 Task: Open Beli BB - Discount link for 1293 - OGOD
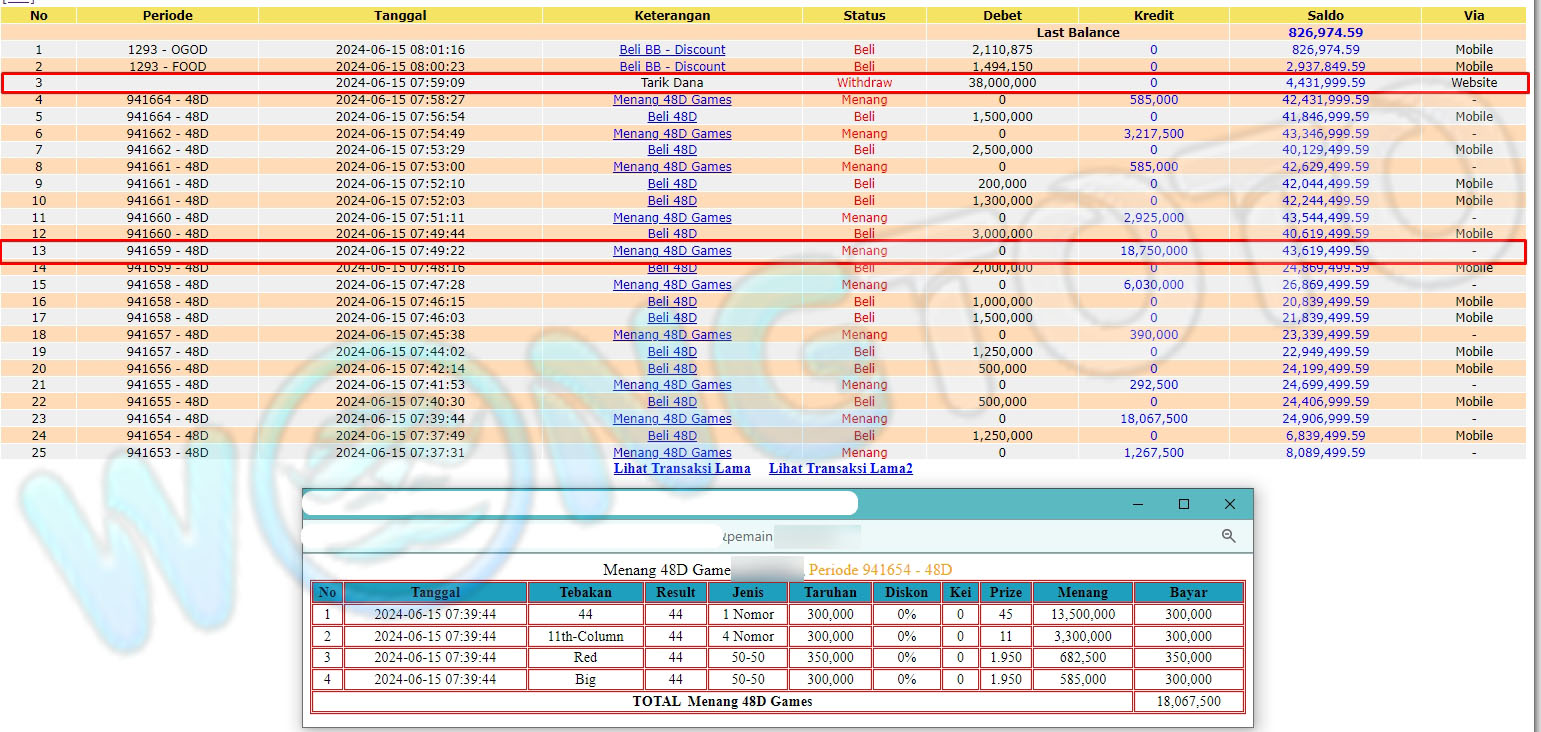(x=672, y=50)
